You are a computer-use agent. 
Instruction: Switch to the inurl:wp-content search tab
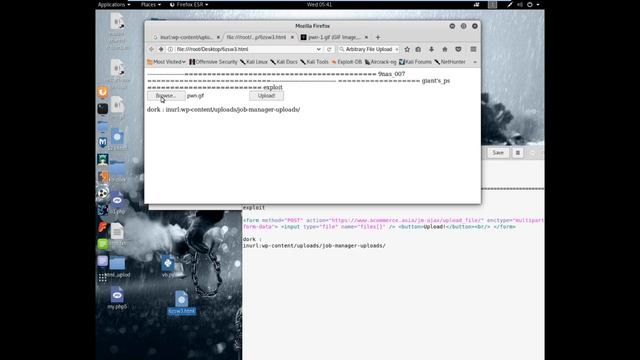click(x=186, y=37)
